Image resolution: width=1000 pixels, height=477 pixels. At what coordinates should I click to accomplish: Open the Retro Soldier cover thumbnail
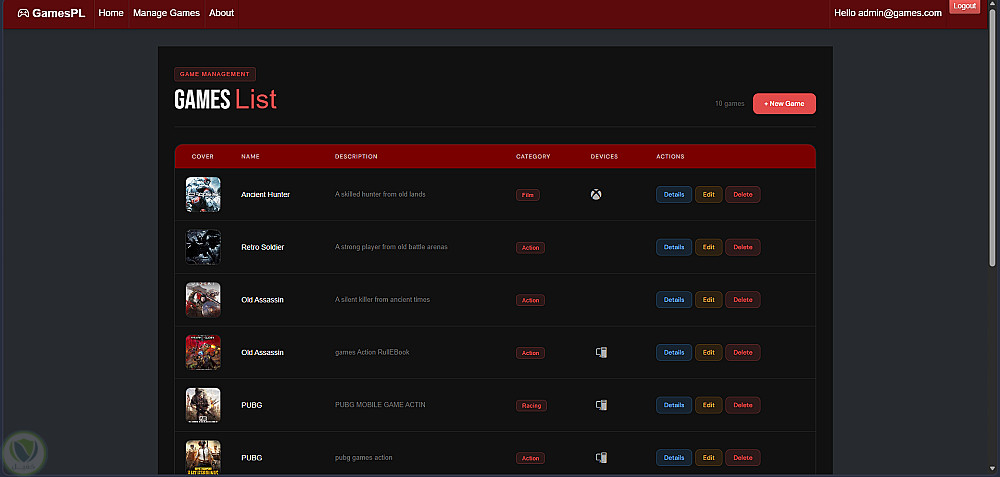tap(203, 247)
